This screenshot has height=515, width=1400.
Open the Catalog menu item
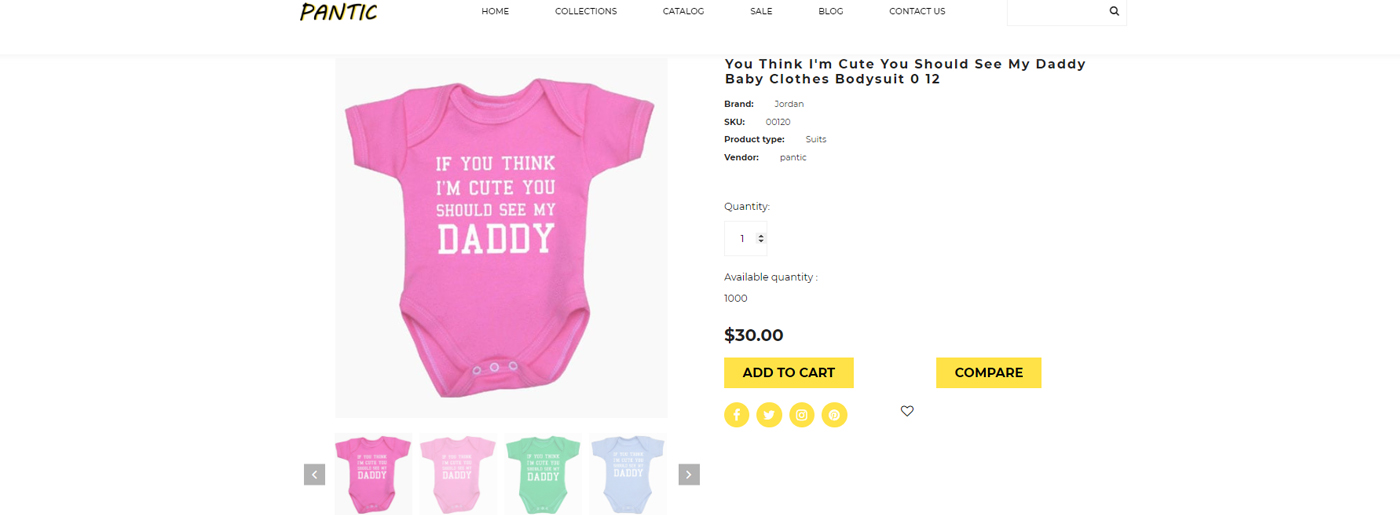click(x=683, y=12)
